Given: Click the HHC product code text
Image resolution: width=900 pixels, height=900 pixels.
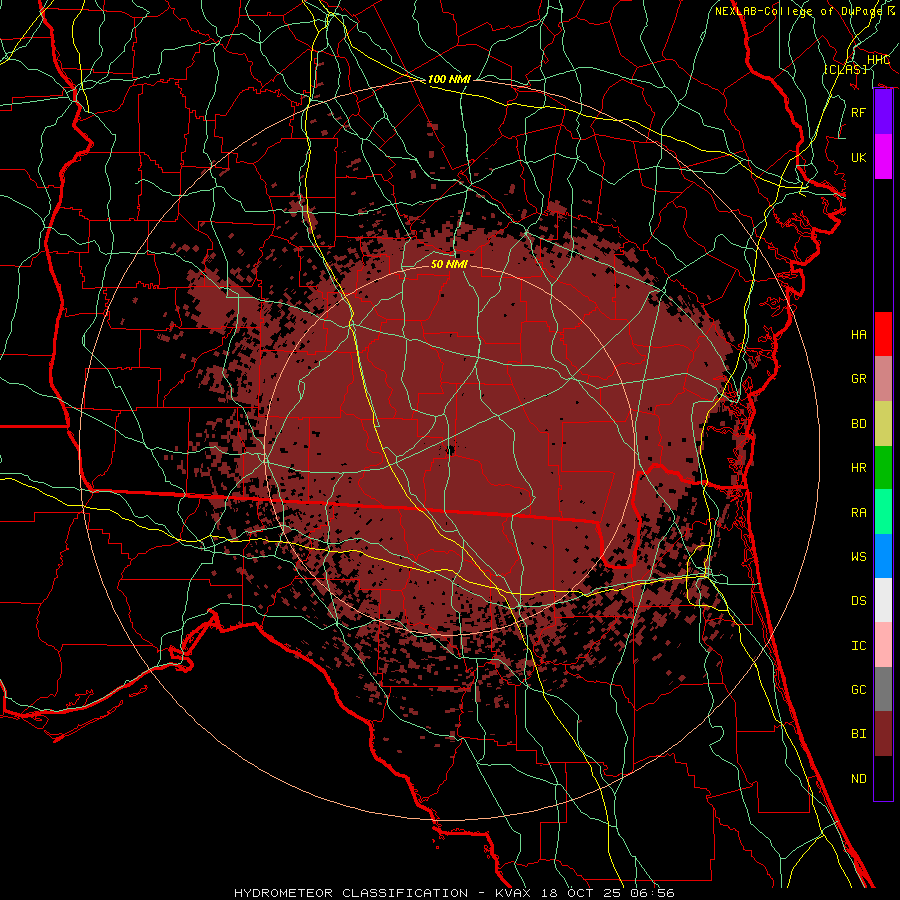Looking at the screenshot, I should pyautogui.click(x=878, y=60).
